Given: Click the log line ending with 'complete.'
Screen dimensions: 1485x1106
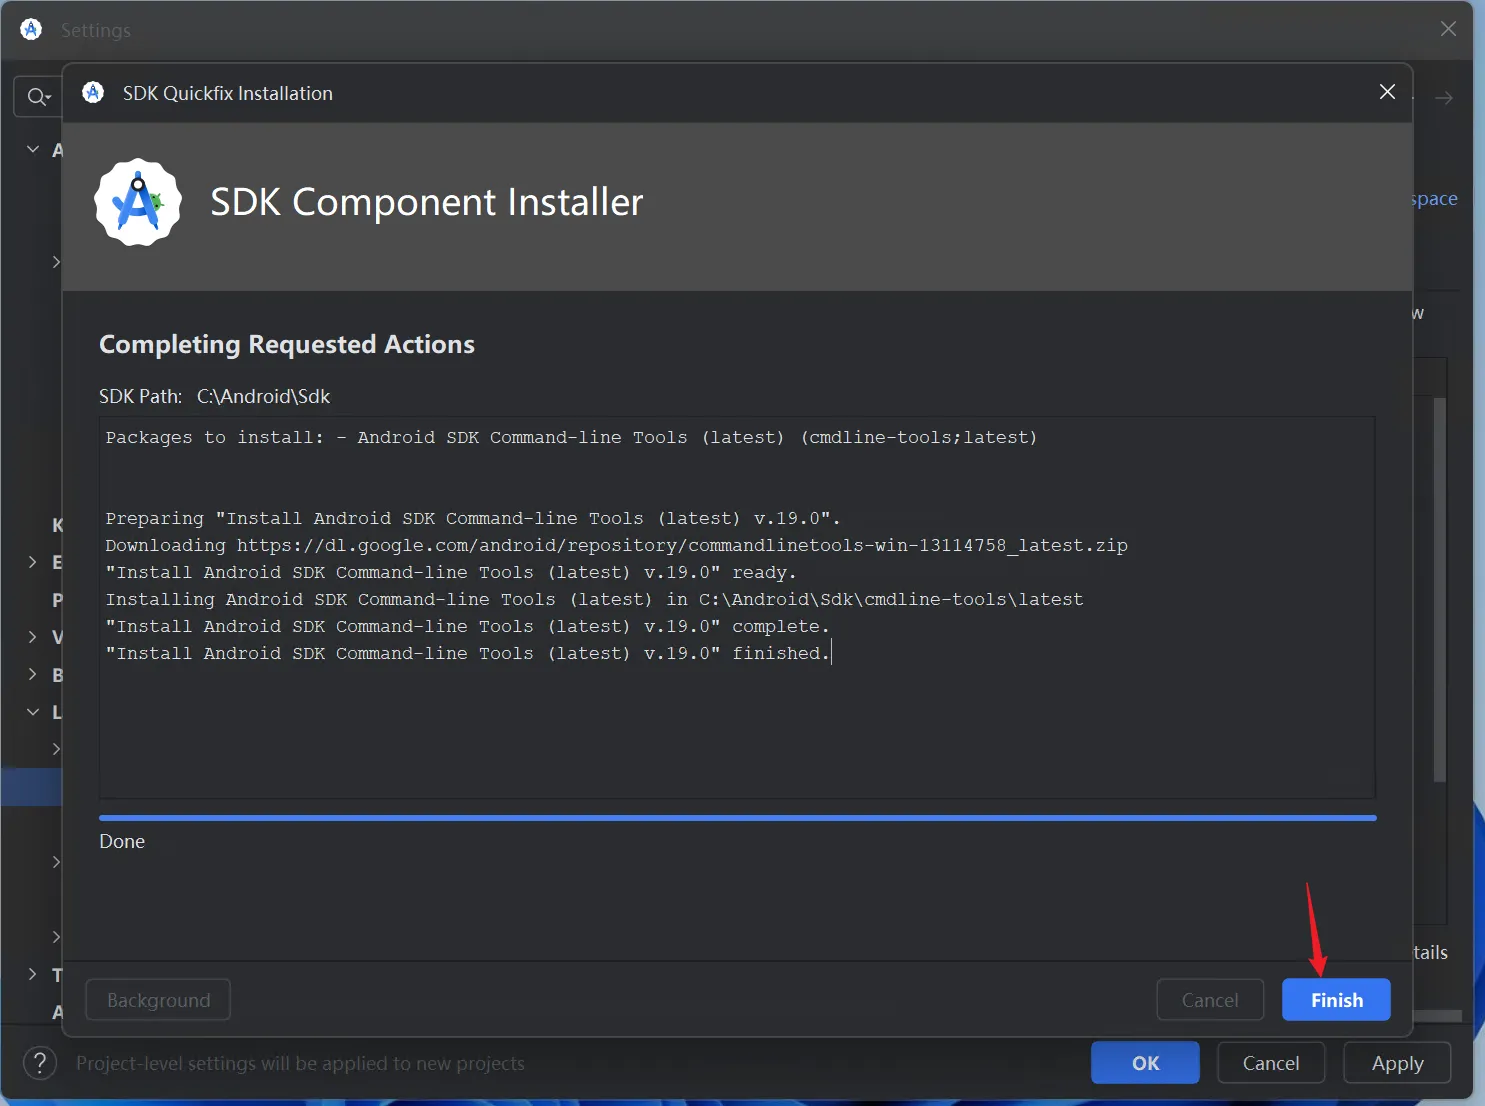Looking at the screenshot, I should tap(467, 626).
